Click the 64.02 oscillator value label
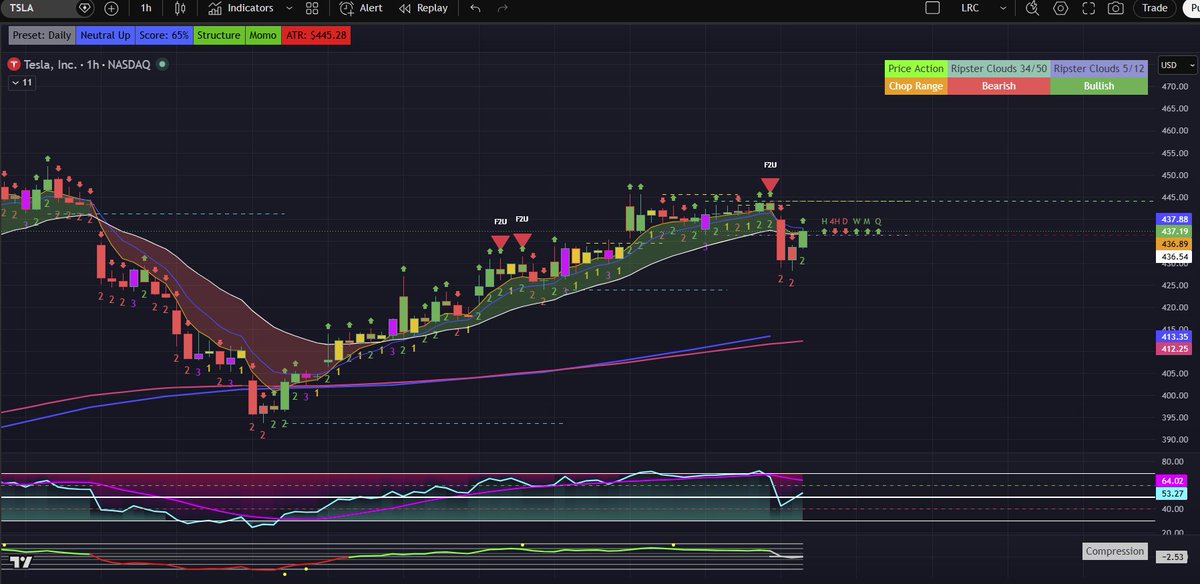This screenshot has width=1200, height=584. [1172, 481]
